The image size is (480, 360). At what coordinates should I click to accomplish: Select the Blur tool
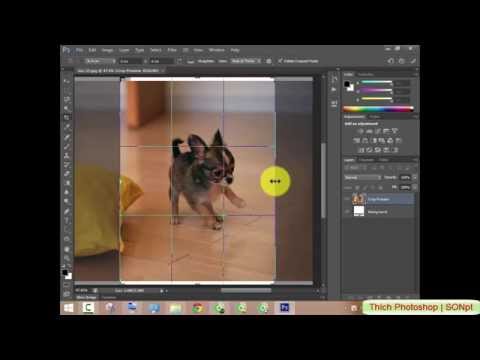coord(67,192)
